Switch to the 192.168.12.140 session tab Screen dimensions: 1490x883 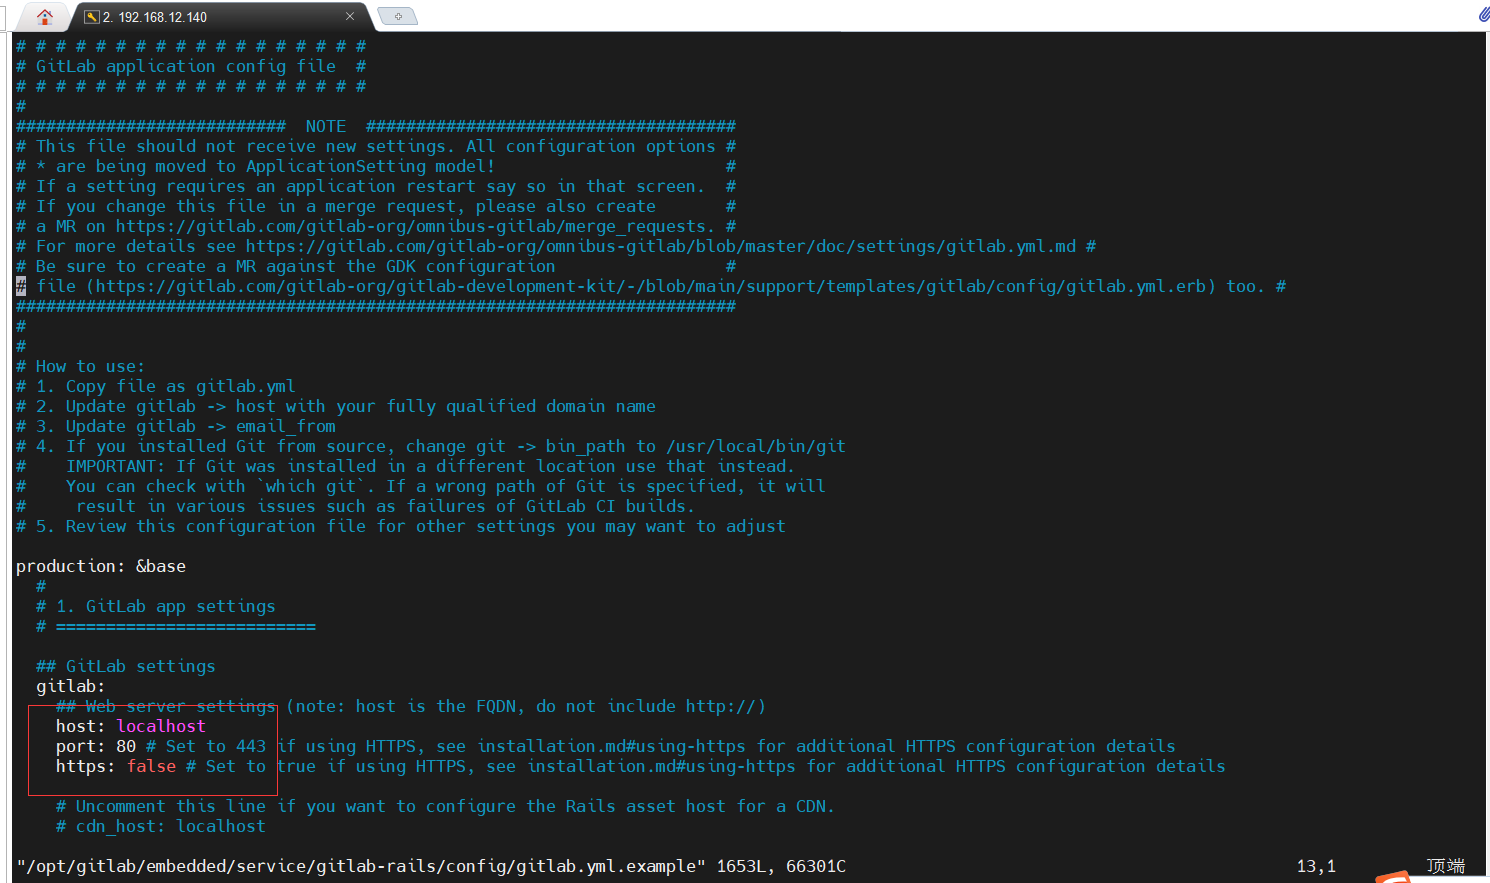(200, 17)
